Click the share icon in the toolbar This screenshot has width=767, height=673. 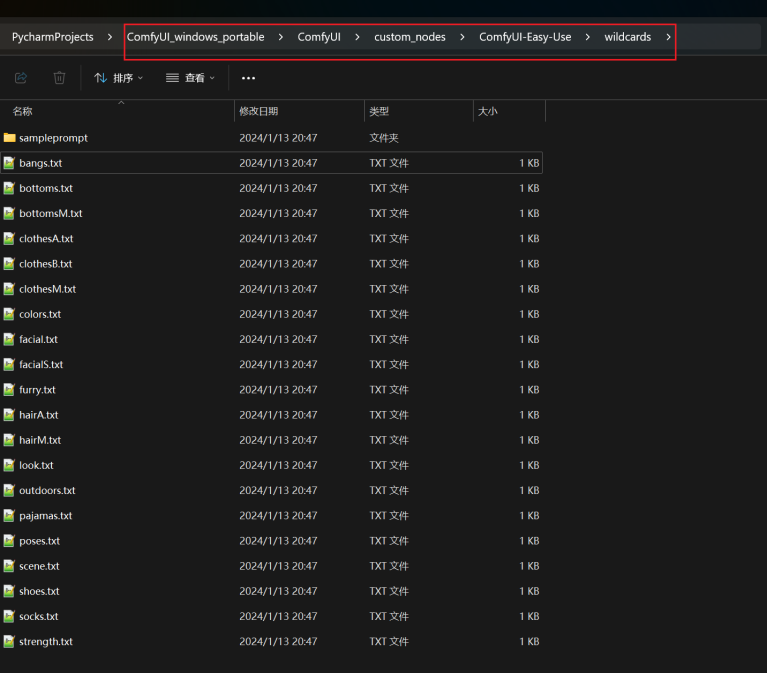(21, 78)
